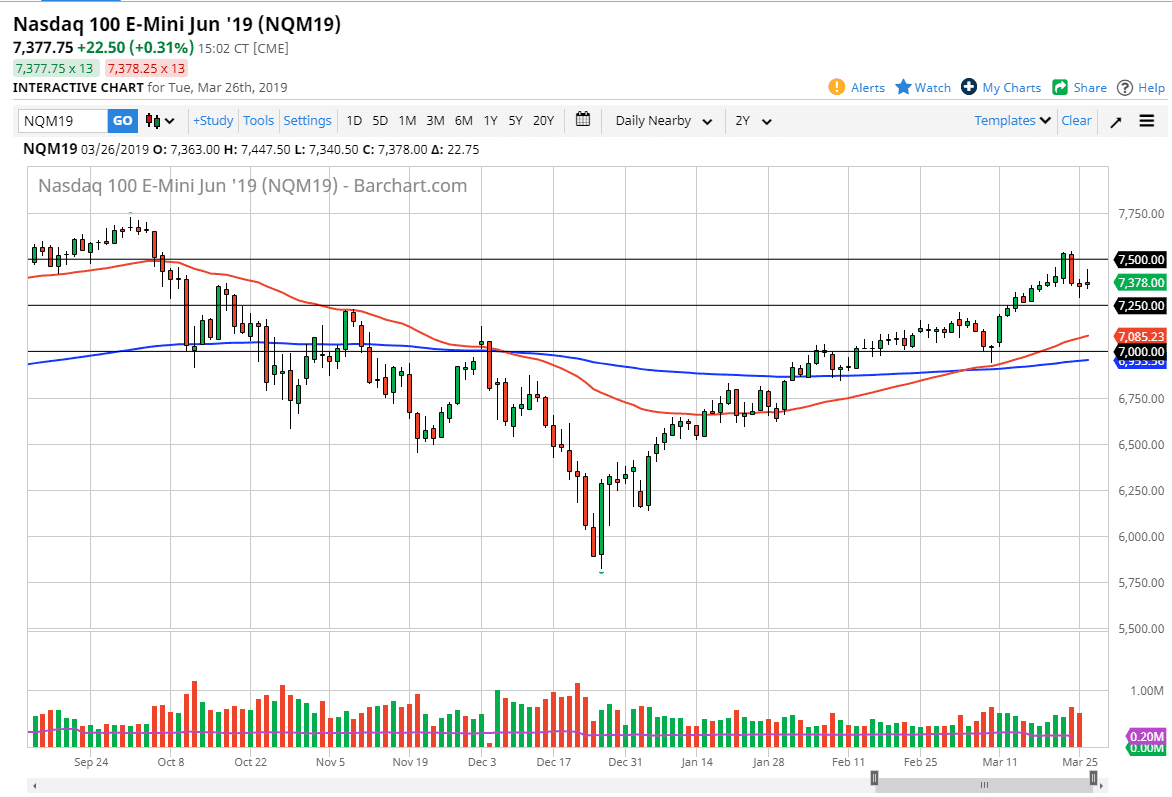Open the expand full-screen arrow icon

(x=1118, y=120)
